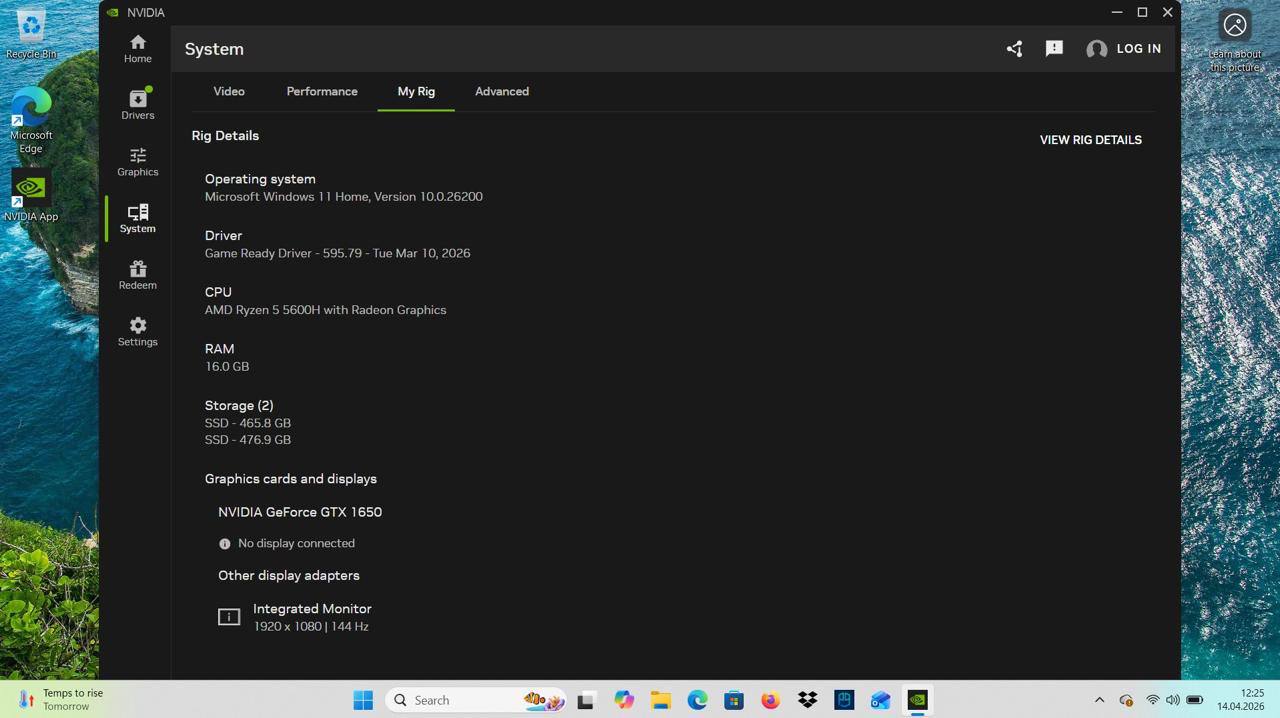The height and width of the screenshot is (718, 1280).
Task: Open volume speaker tray icon
Action: (x=1172, y=700)
